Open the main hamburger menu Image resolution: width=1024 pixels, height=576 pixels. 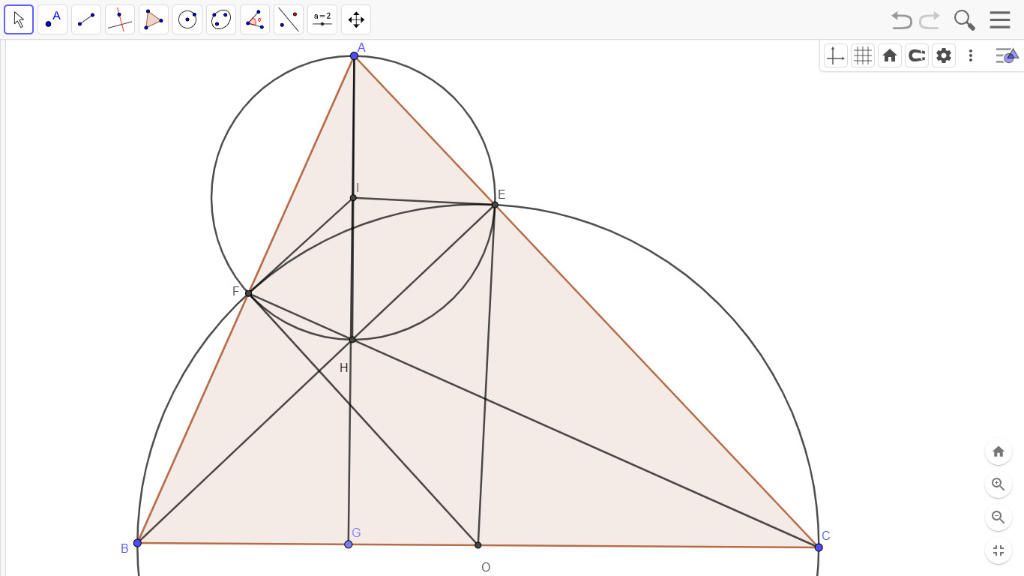click(x=1000, y=20)
